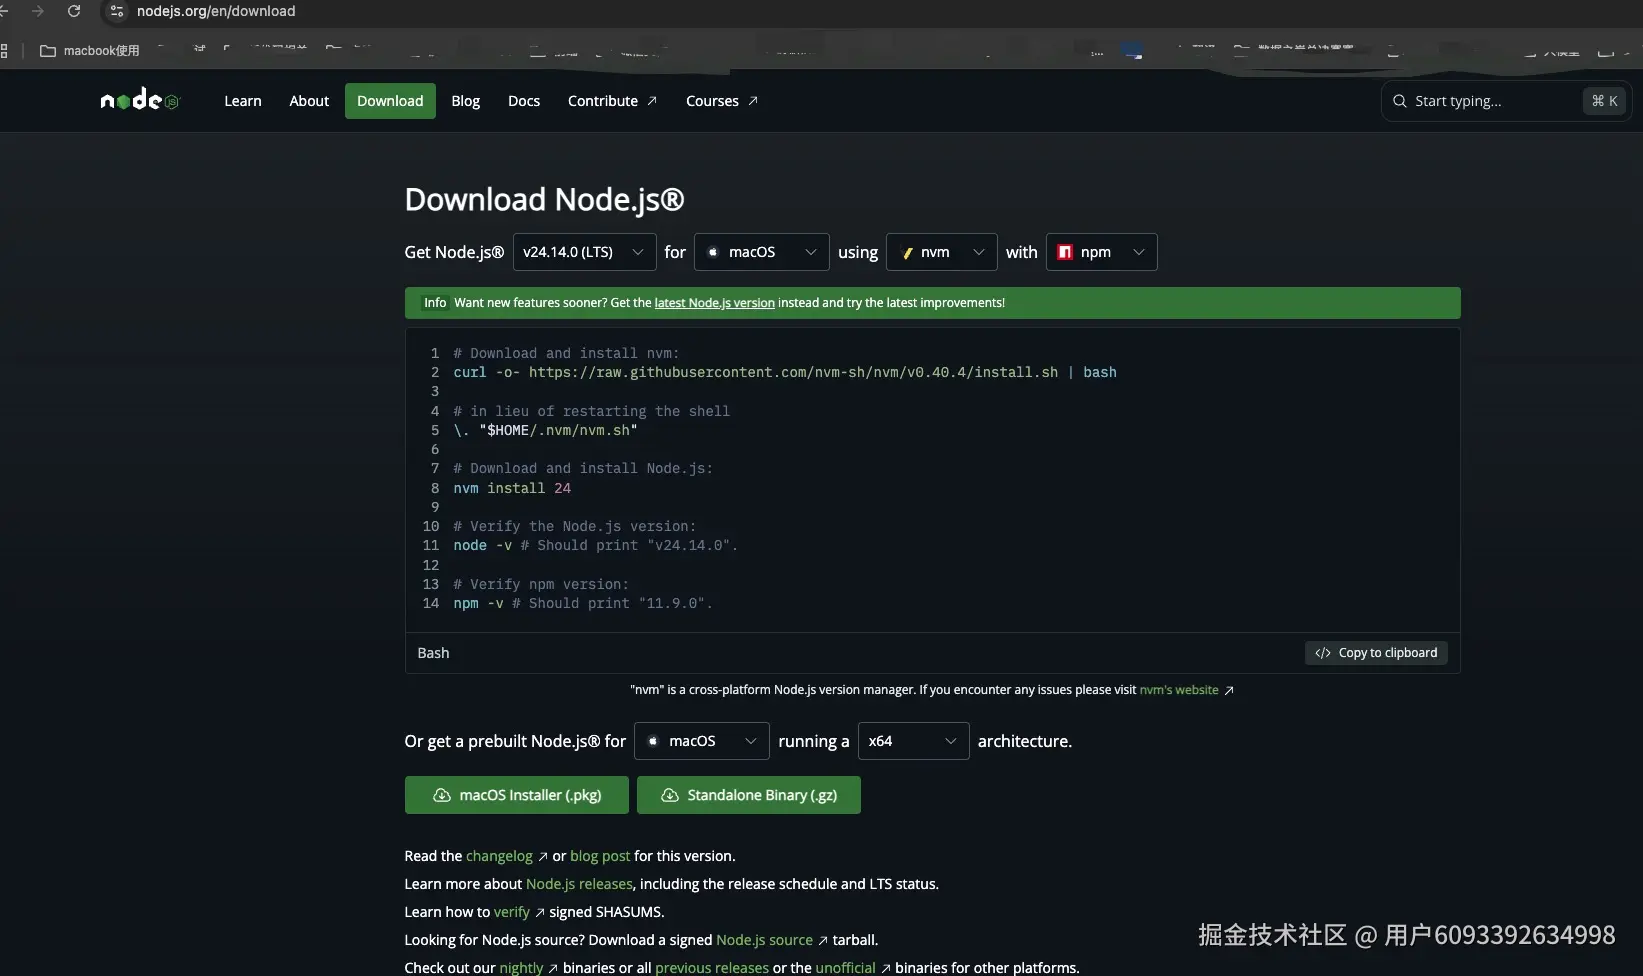
Task: Click the Bash language label under the code
Action: pos(433,653)
